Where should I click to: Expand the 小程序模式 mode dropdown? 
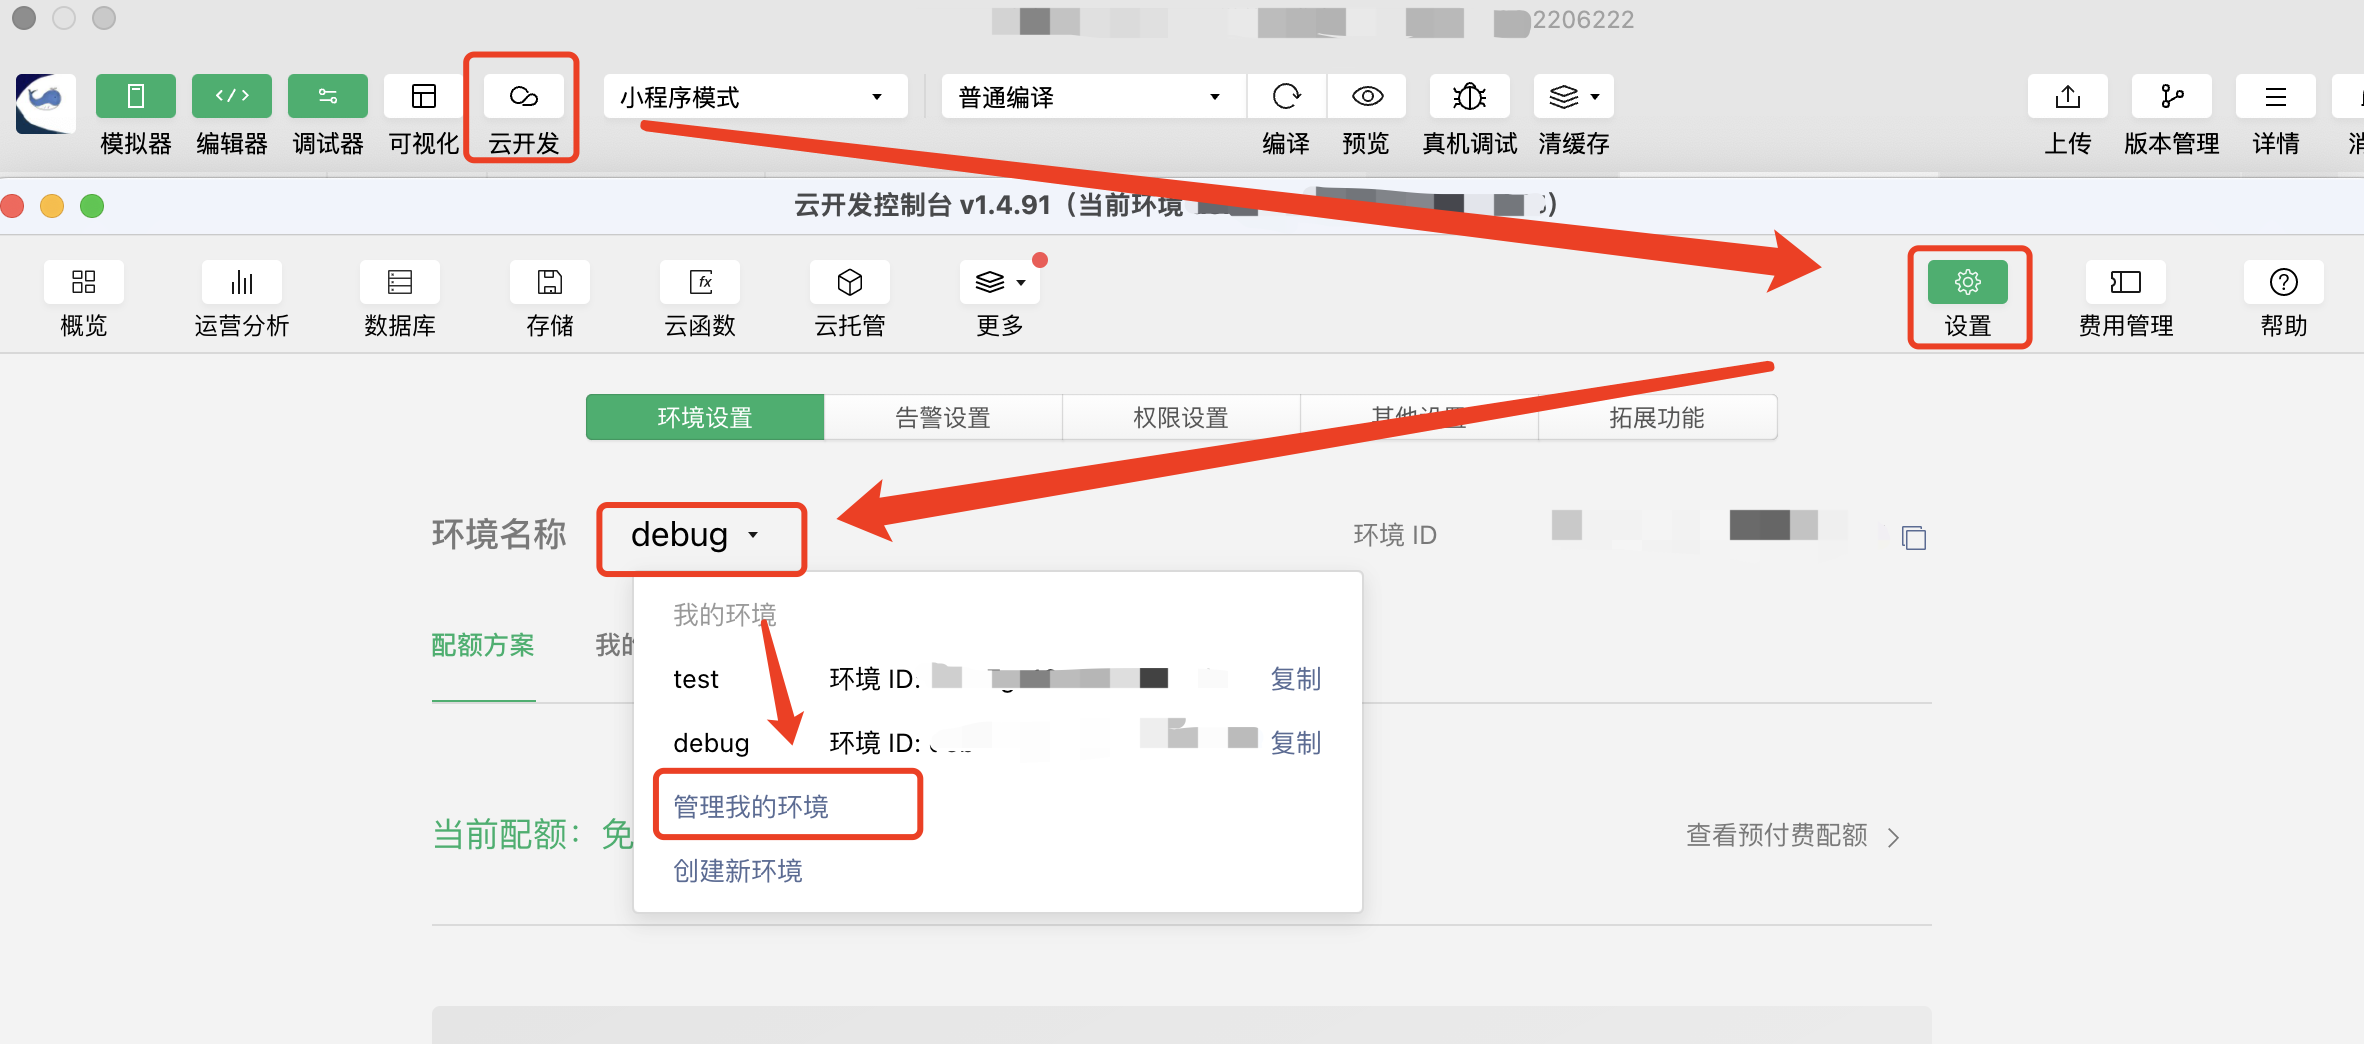click(x=754, y=97)
